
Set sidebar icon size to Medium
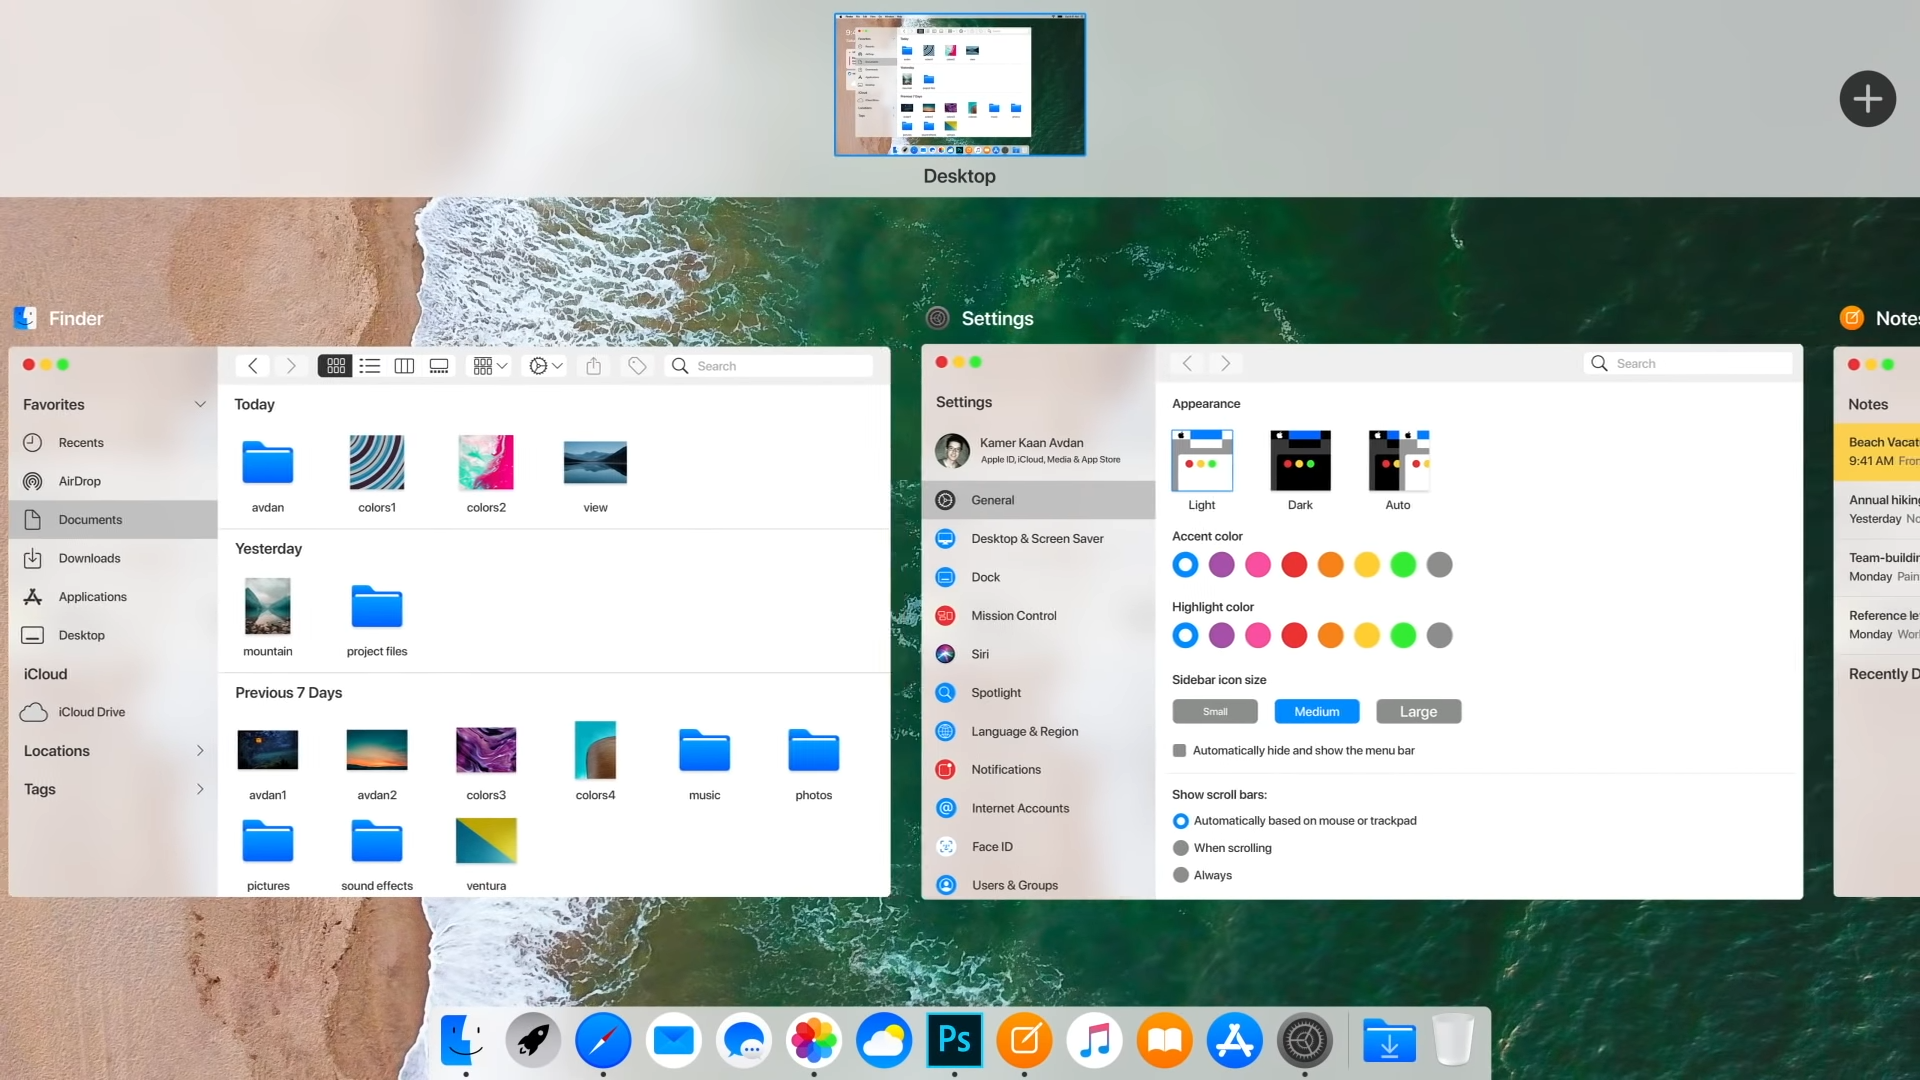pos(1316,711)
